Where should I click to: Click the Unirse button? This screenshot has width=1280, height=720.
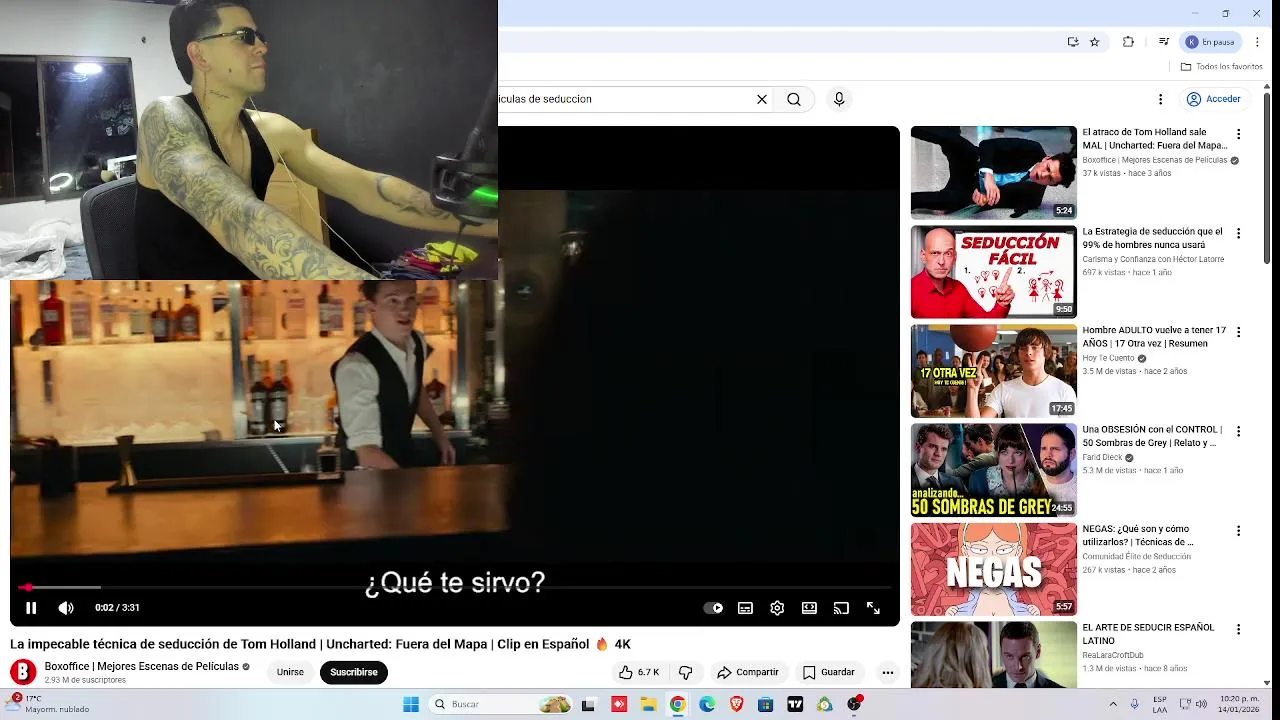(290, 672)
